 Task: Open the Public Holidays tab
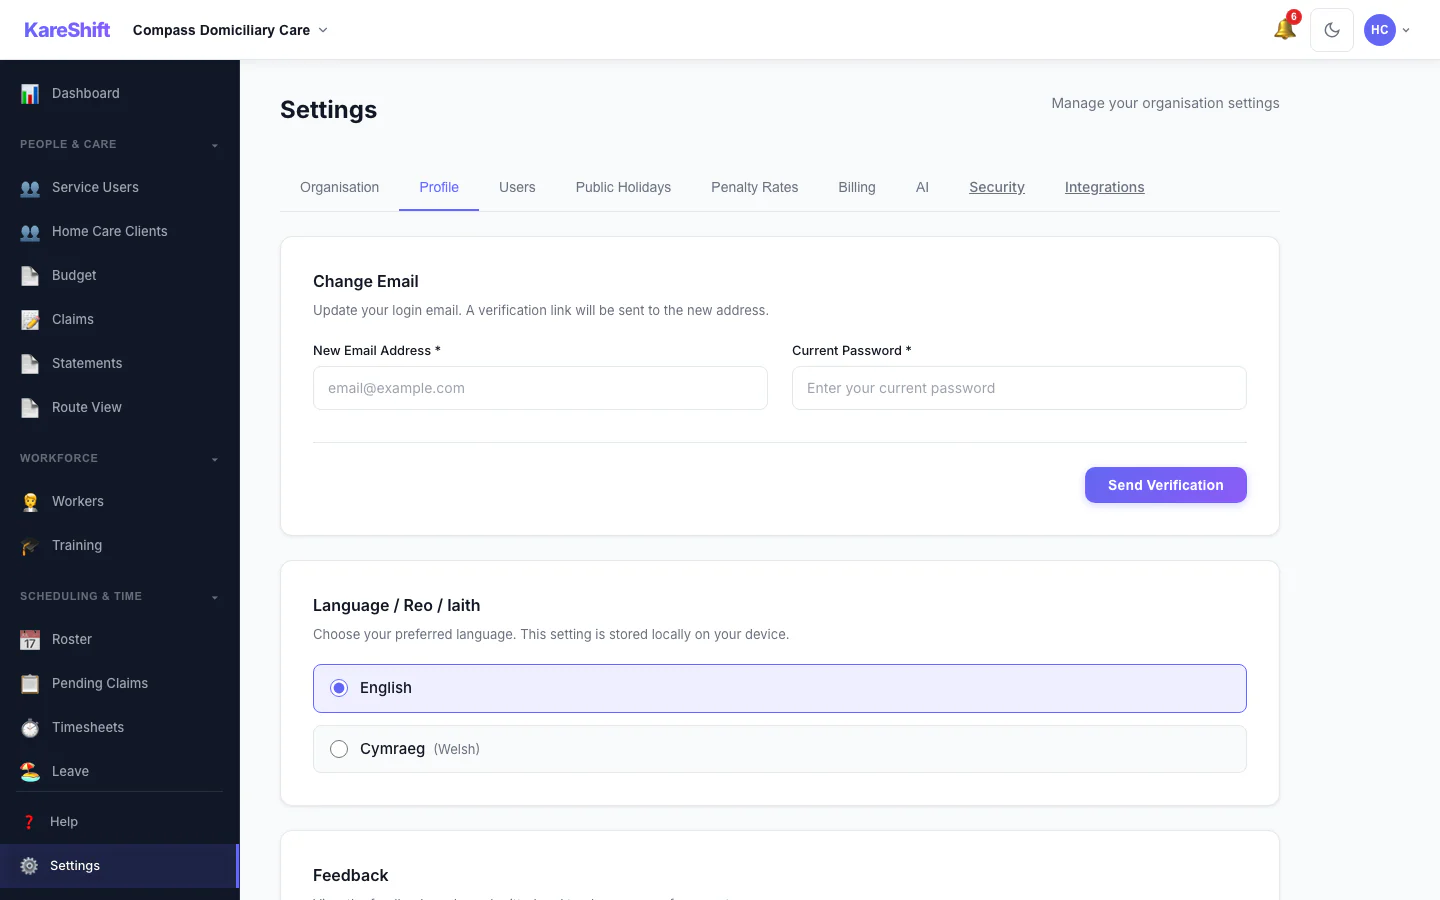[x=623, y=187]
